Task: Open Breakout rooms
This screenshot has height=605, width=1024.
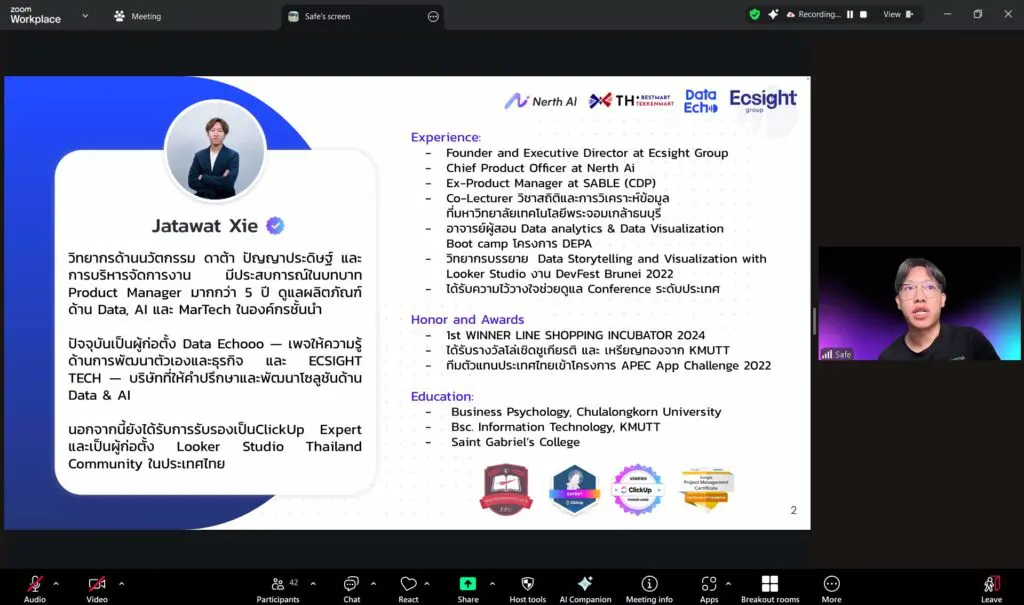Action: point(770,588)
